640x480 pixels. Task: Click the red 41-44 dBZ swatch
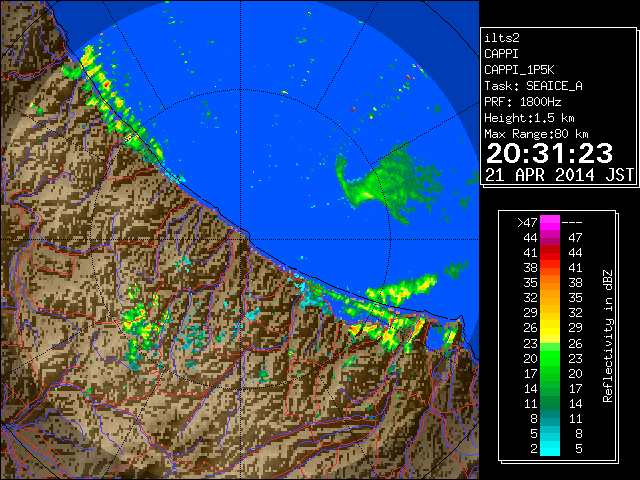click(550, 253)
